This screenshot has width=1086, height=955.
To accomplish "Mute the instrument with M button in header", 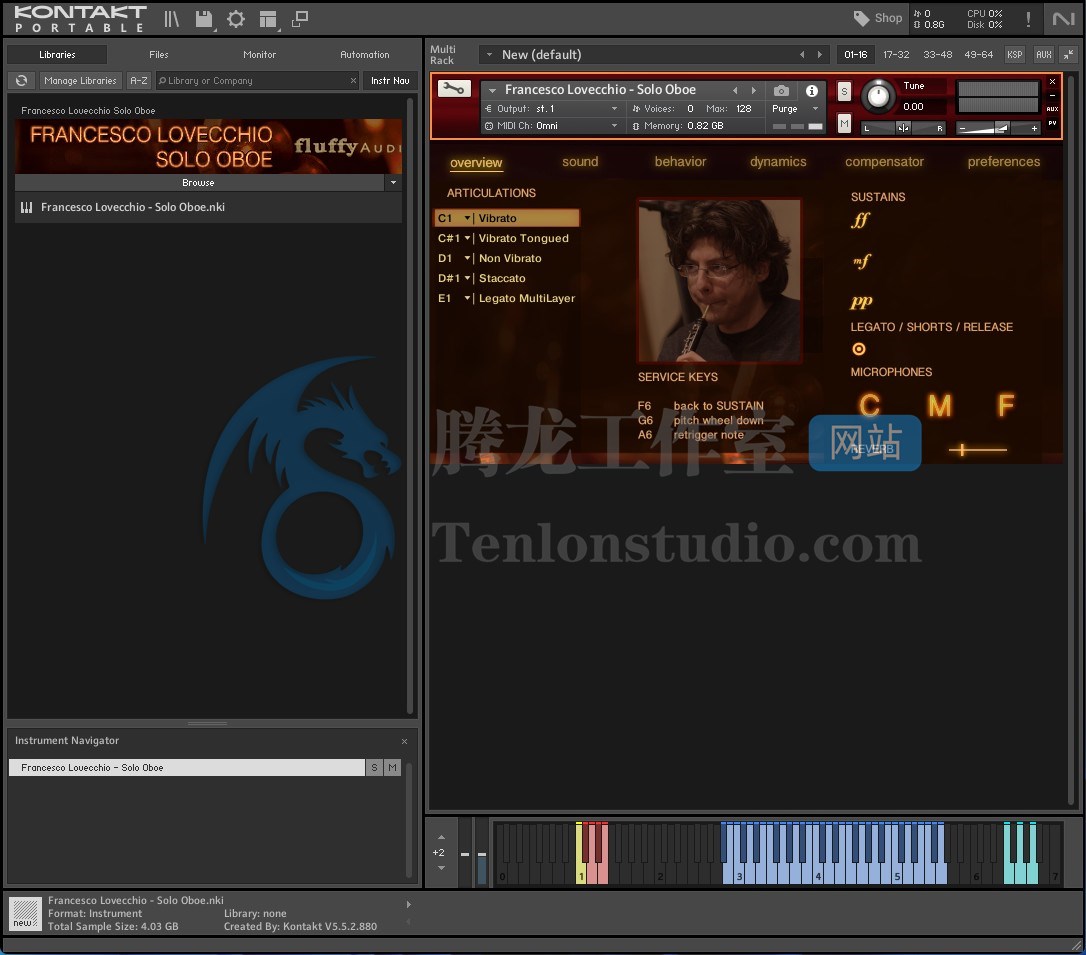I will [844, 123].
